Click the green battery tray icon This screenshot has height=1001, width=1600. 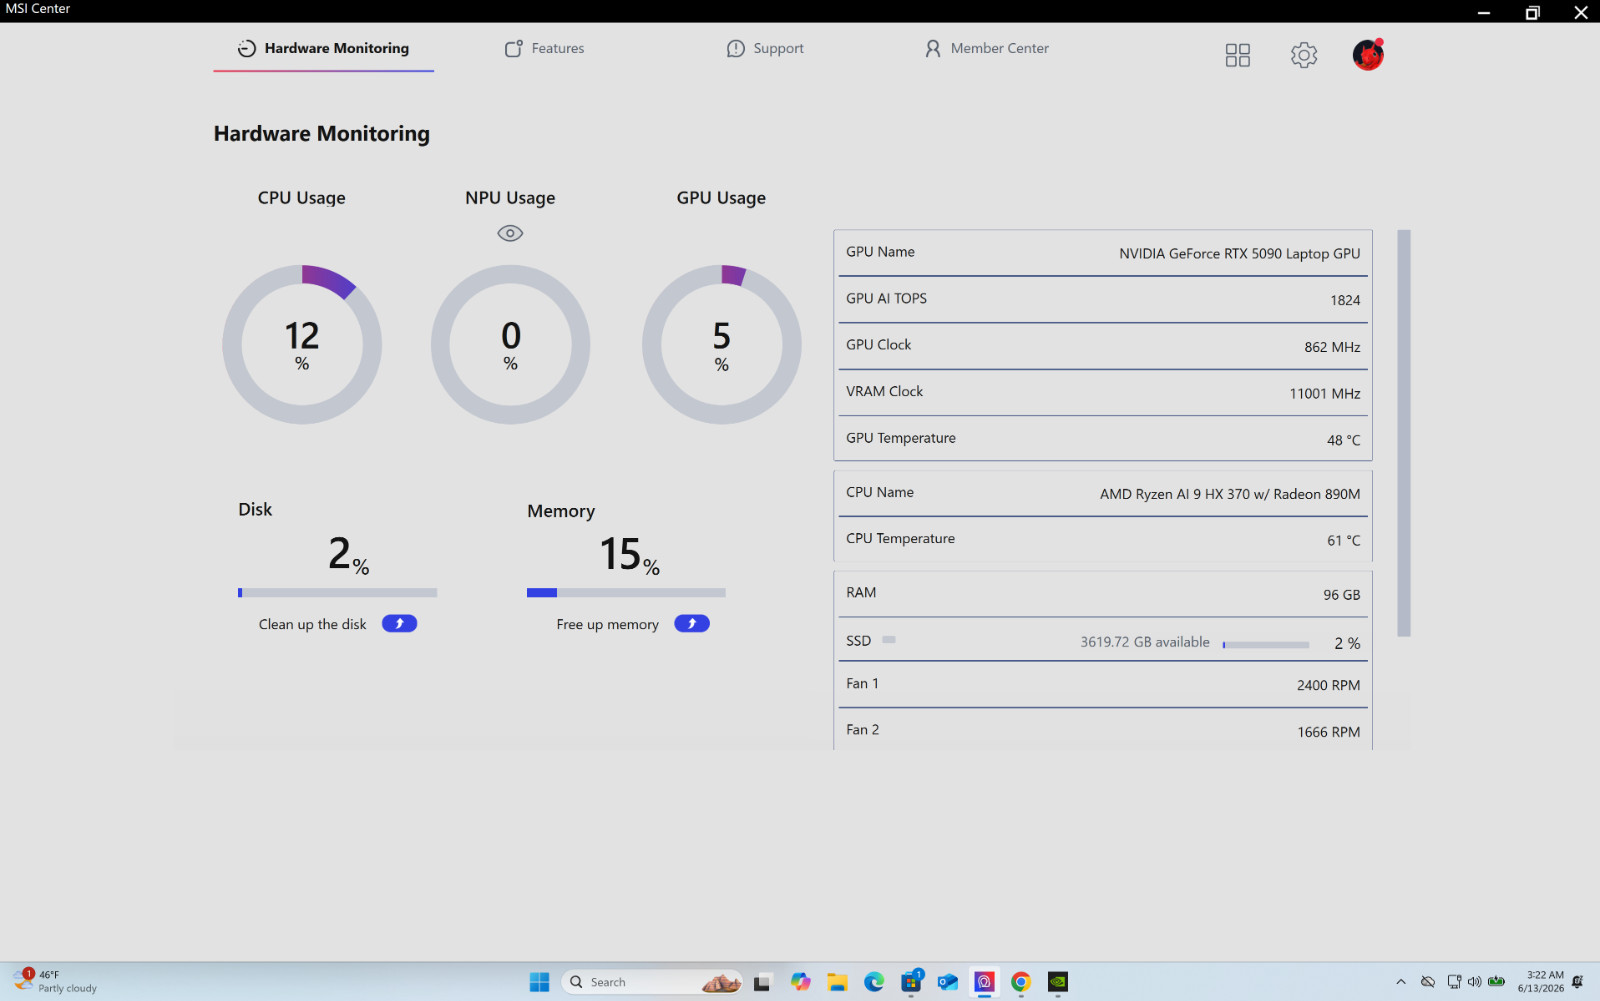1497,982
